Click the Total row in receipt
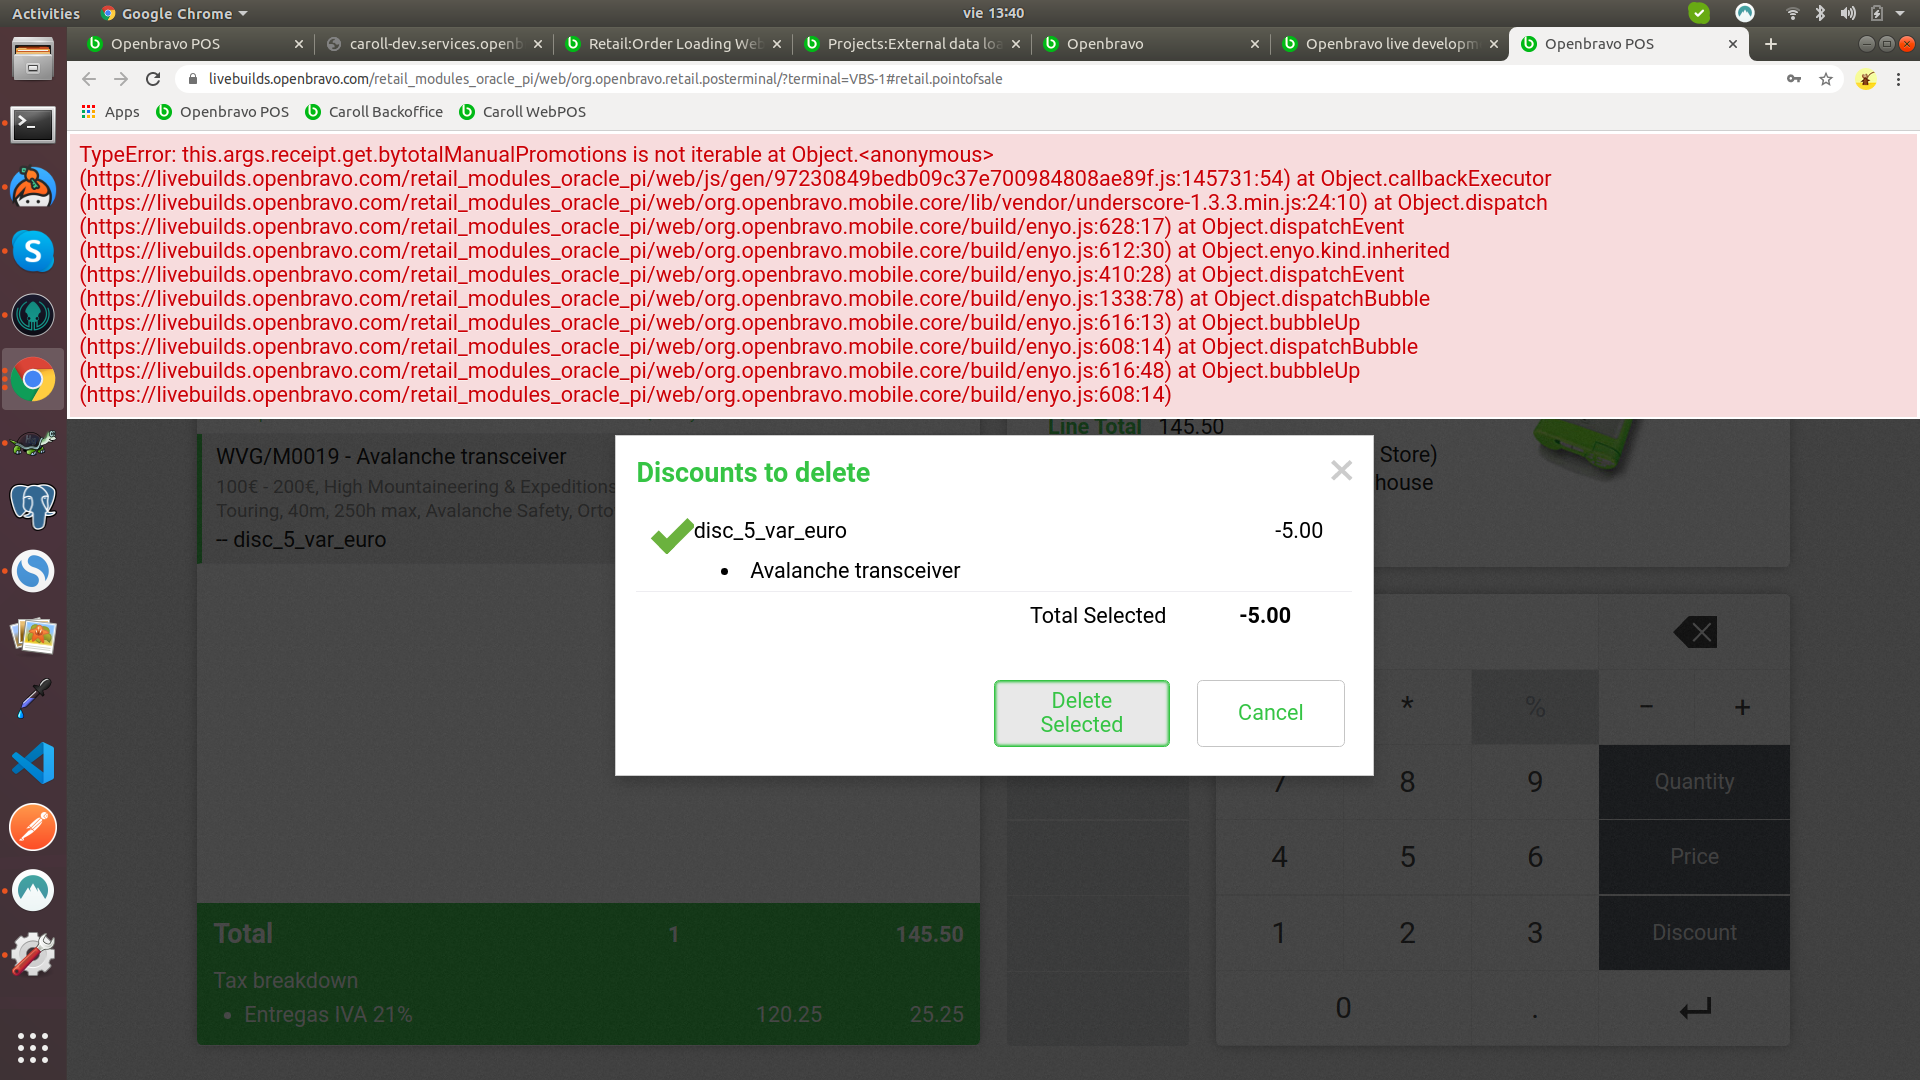The image size is (1920, 1080). (588, 934)
